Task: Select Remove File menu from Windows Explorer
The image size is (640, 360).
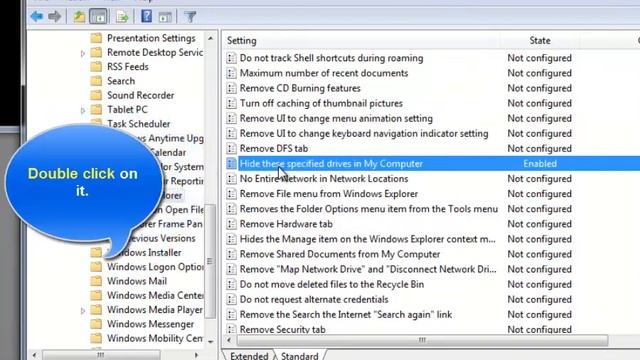Action: 329,194
